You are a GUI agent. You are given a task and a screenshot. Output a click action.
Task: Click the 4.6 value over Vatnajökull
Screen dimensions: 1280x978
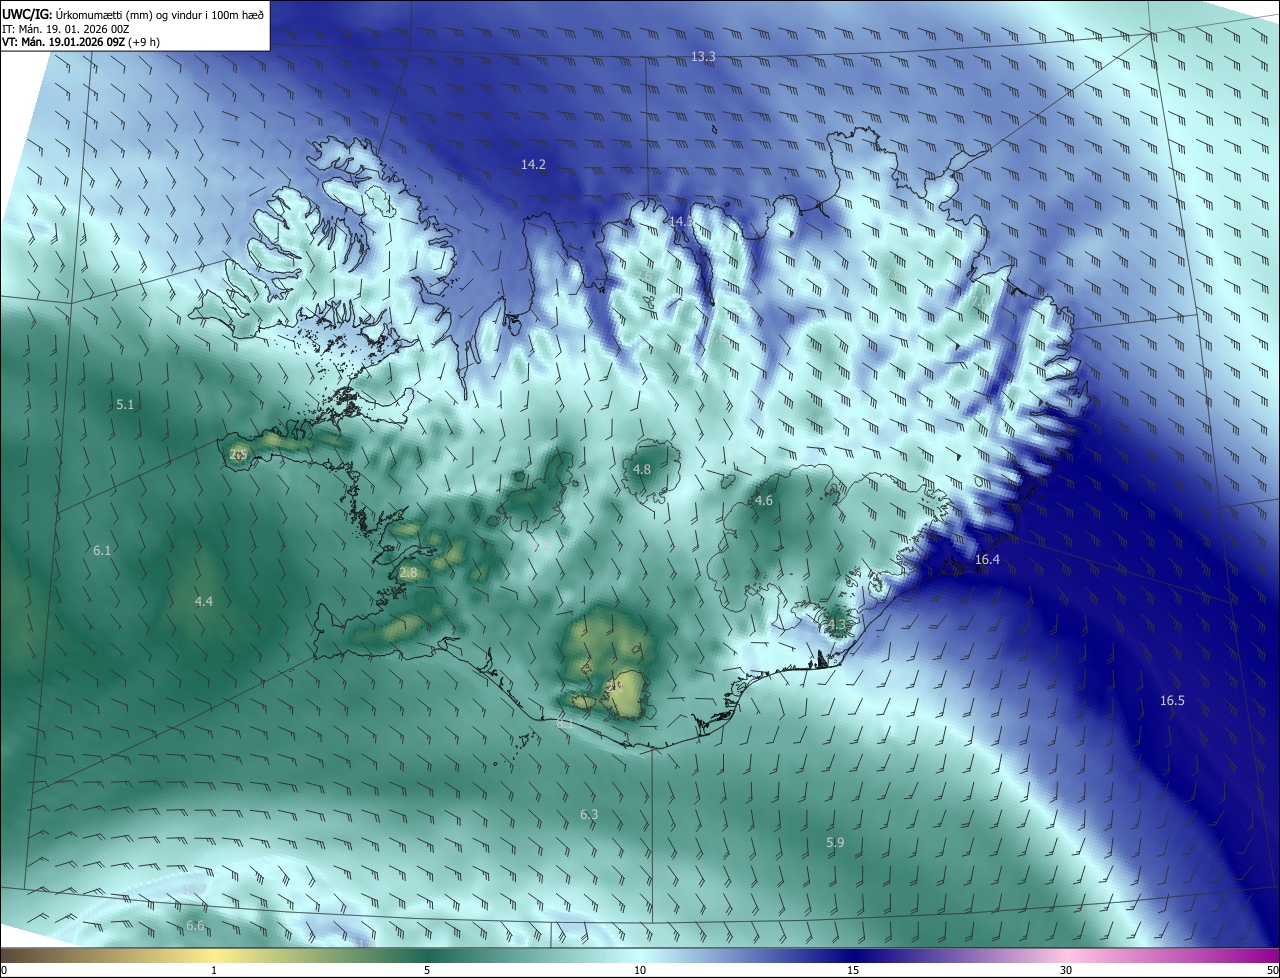pyautogui.click(x=764, y=500)
